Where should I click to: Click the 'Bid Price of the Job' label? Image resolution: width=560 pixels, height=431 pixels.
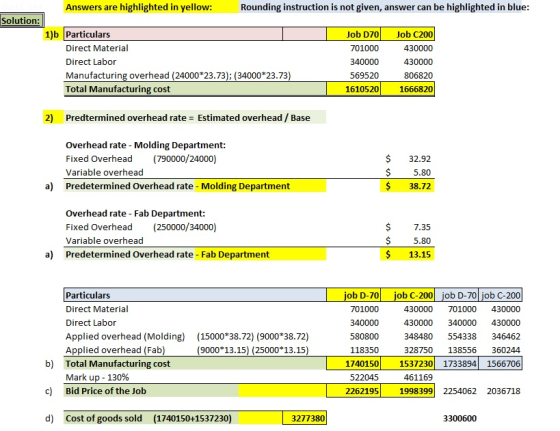click(106, 391)
